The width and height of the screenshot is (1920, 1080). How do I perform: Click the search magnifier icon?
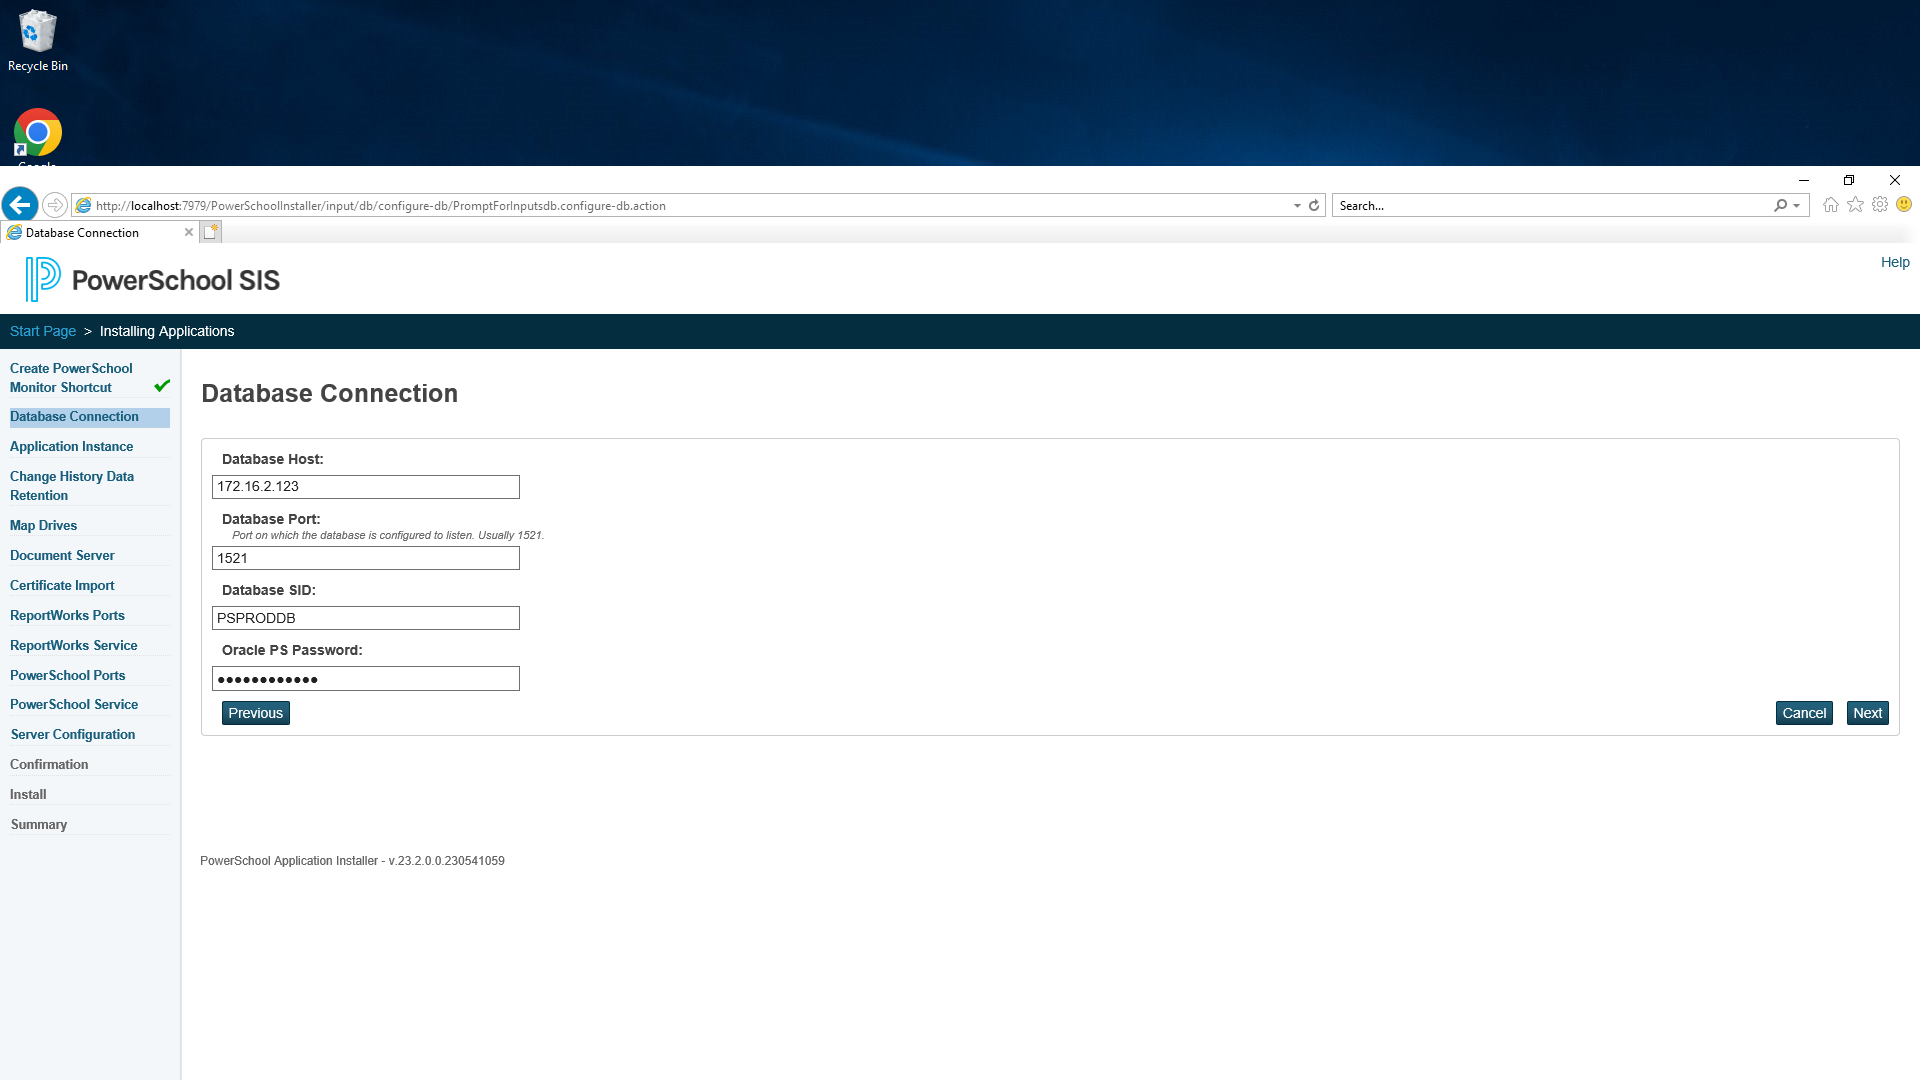tap(1781, 205)
